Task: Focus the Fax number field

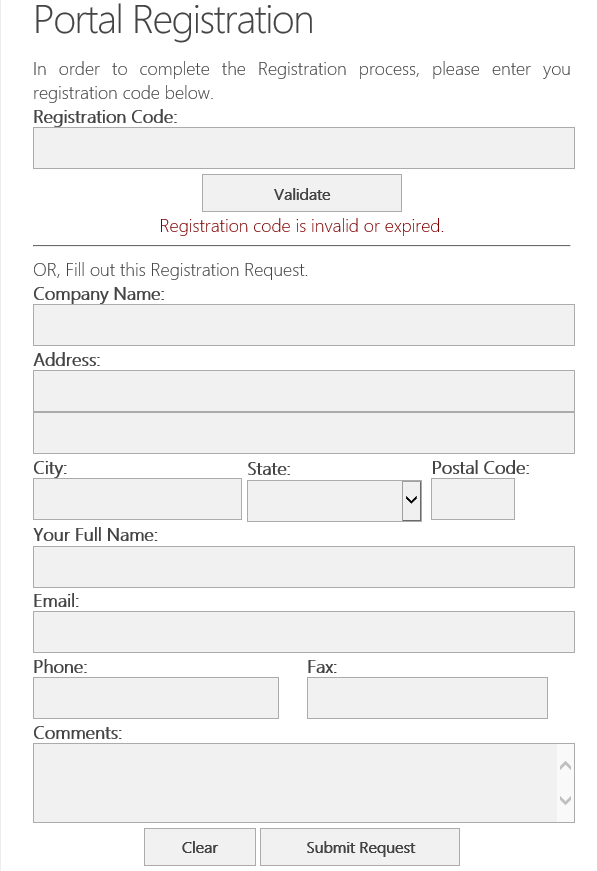Action: [x=427, y=698]
